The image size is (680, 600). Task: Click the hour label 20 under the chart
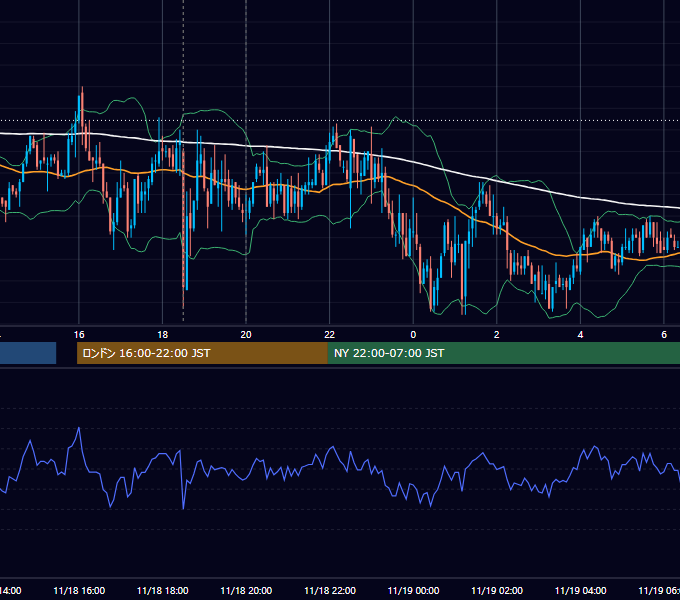pyautogui.click(x=246, y=335)
